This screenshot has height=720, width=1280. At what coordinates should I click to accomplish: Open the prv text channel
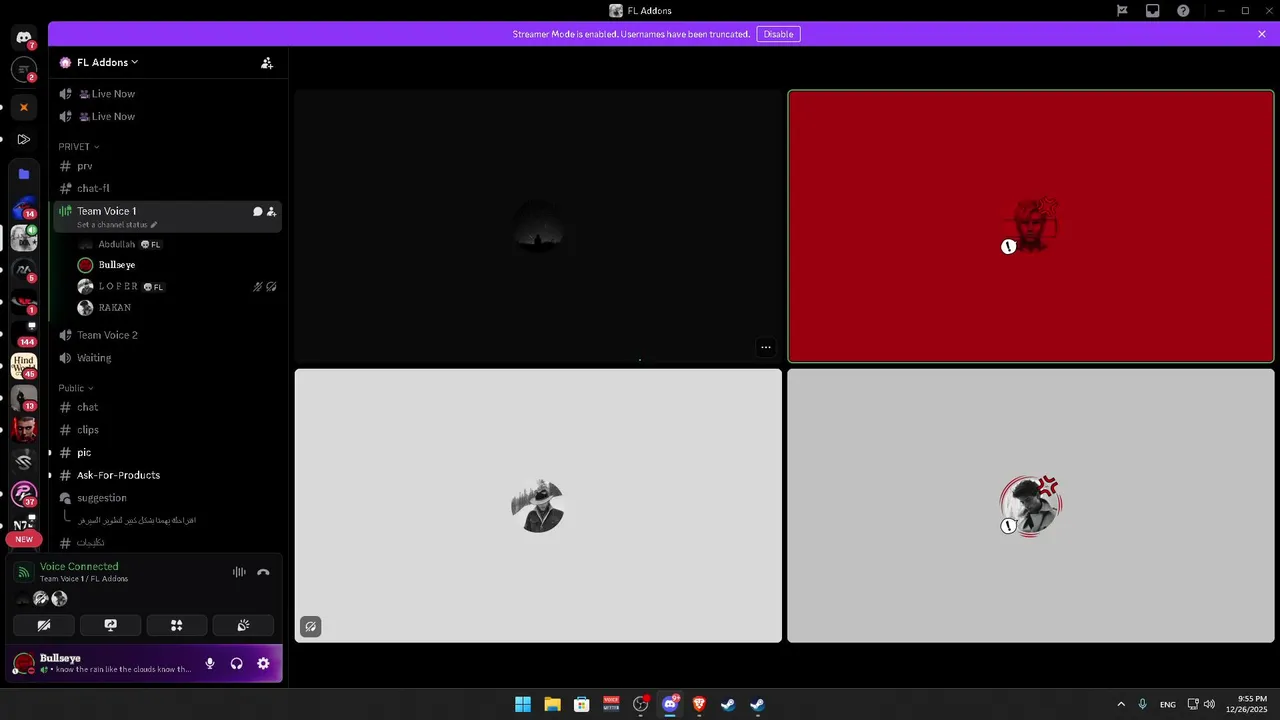[x=168, y=166]
